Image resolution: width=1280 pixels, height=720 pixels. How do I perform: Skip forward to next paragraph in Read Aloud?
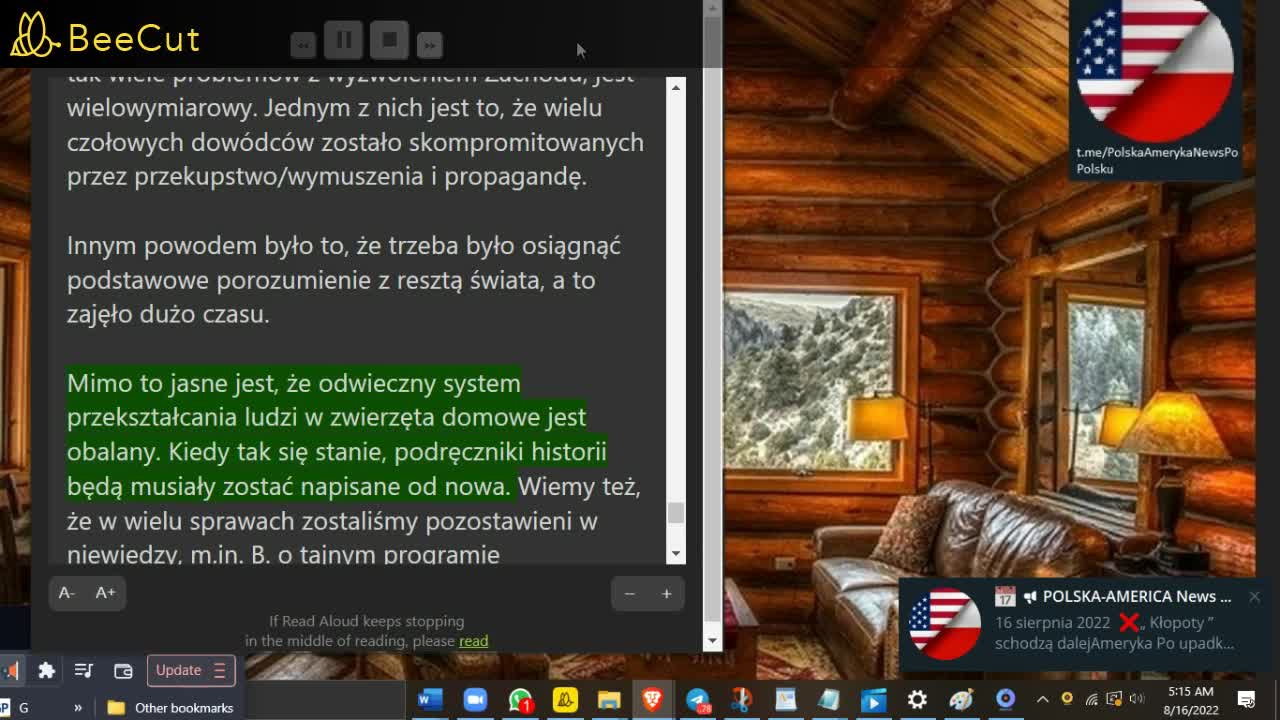pyautogui.click(x=429, y=44)
